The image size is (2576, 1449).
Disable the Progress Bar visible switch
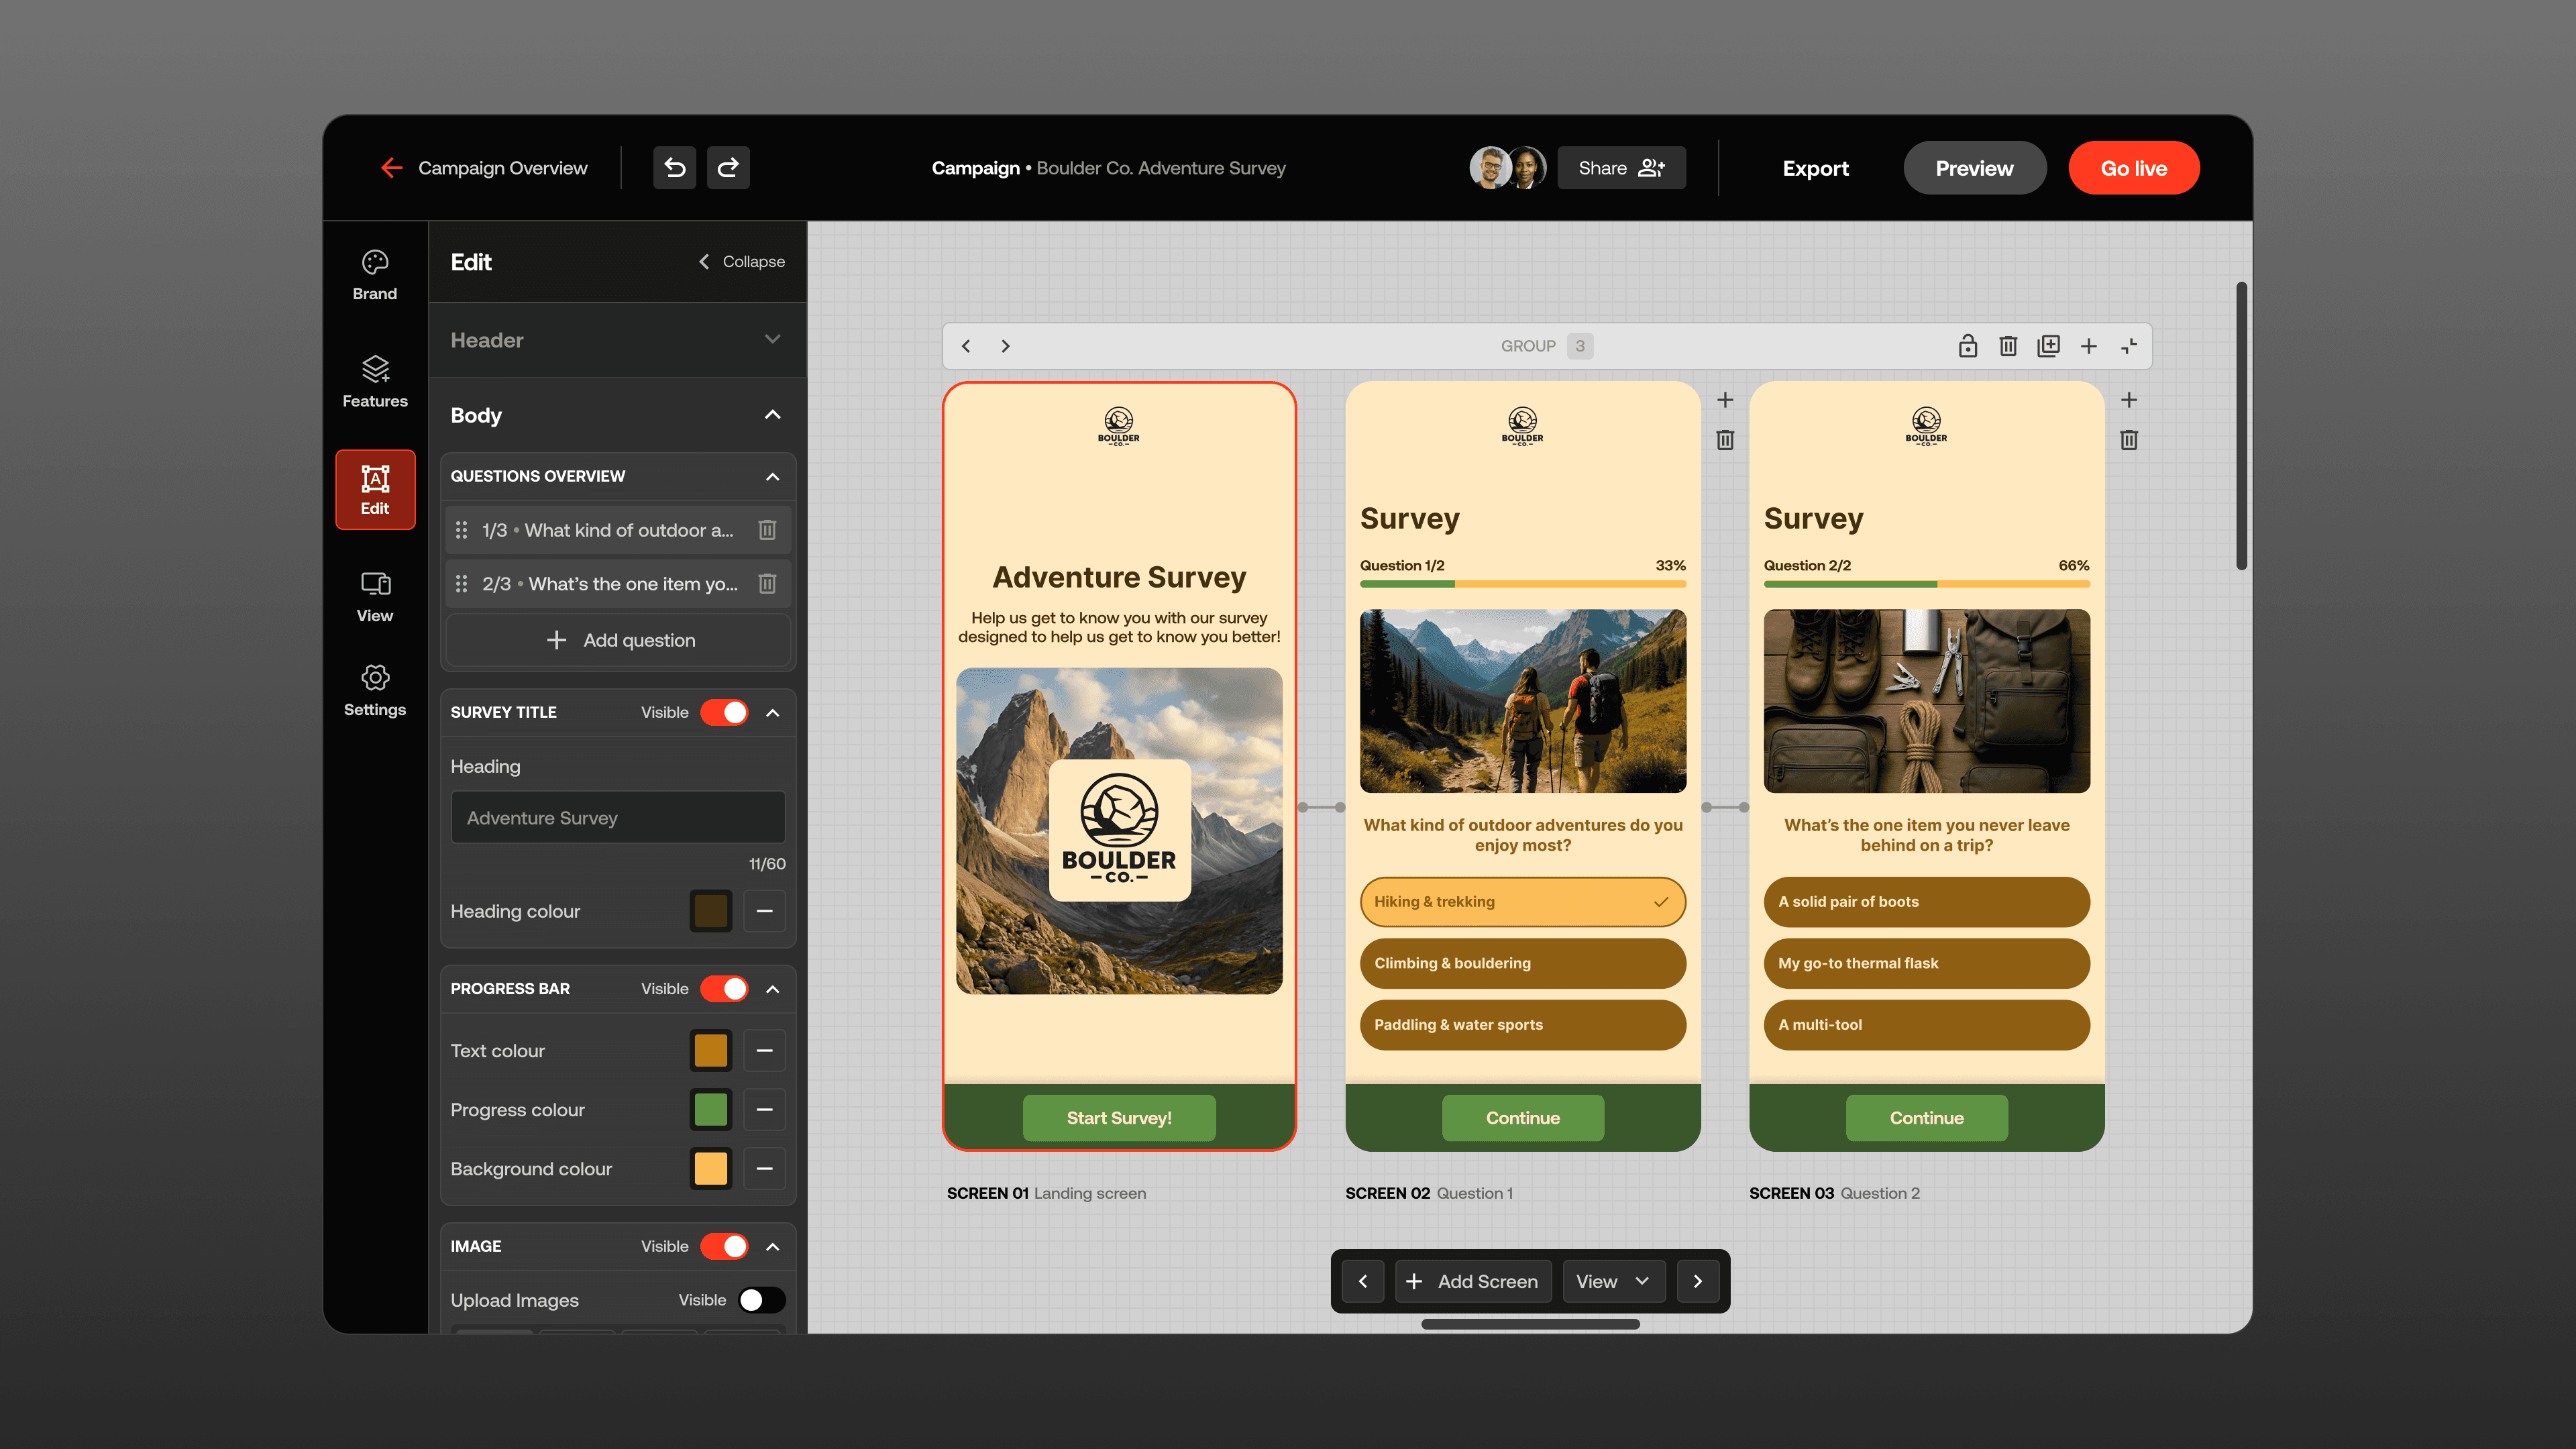724,988
